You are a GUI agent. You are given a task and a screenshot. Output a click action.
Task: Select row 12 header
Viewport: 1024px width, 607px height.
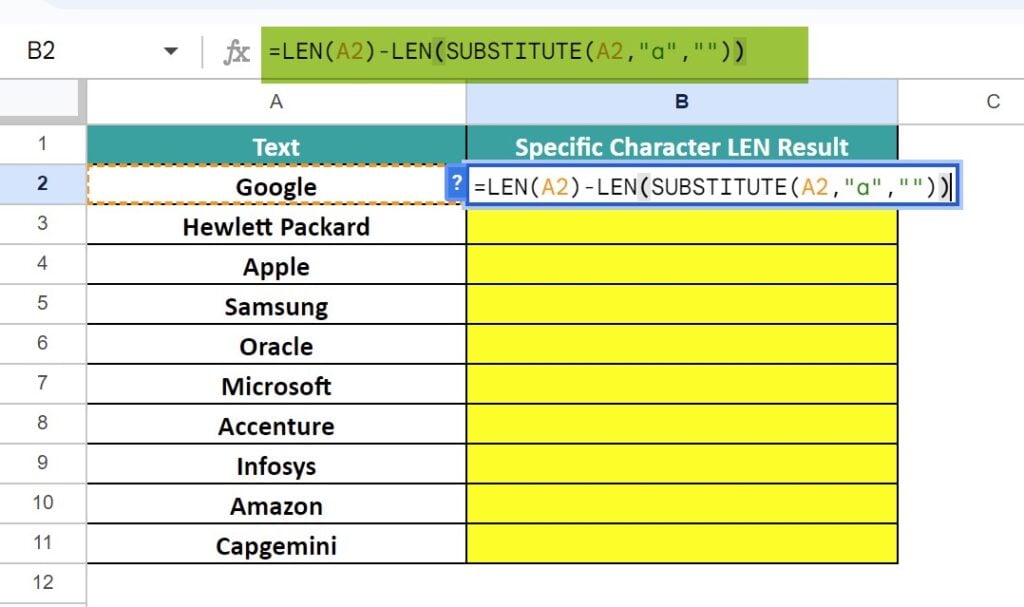tap(42, 582)
